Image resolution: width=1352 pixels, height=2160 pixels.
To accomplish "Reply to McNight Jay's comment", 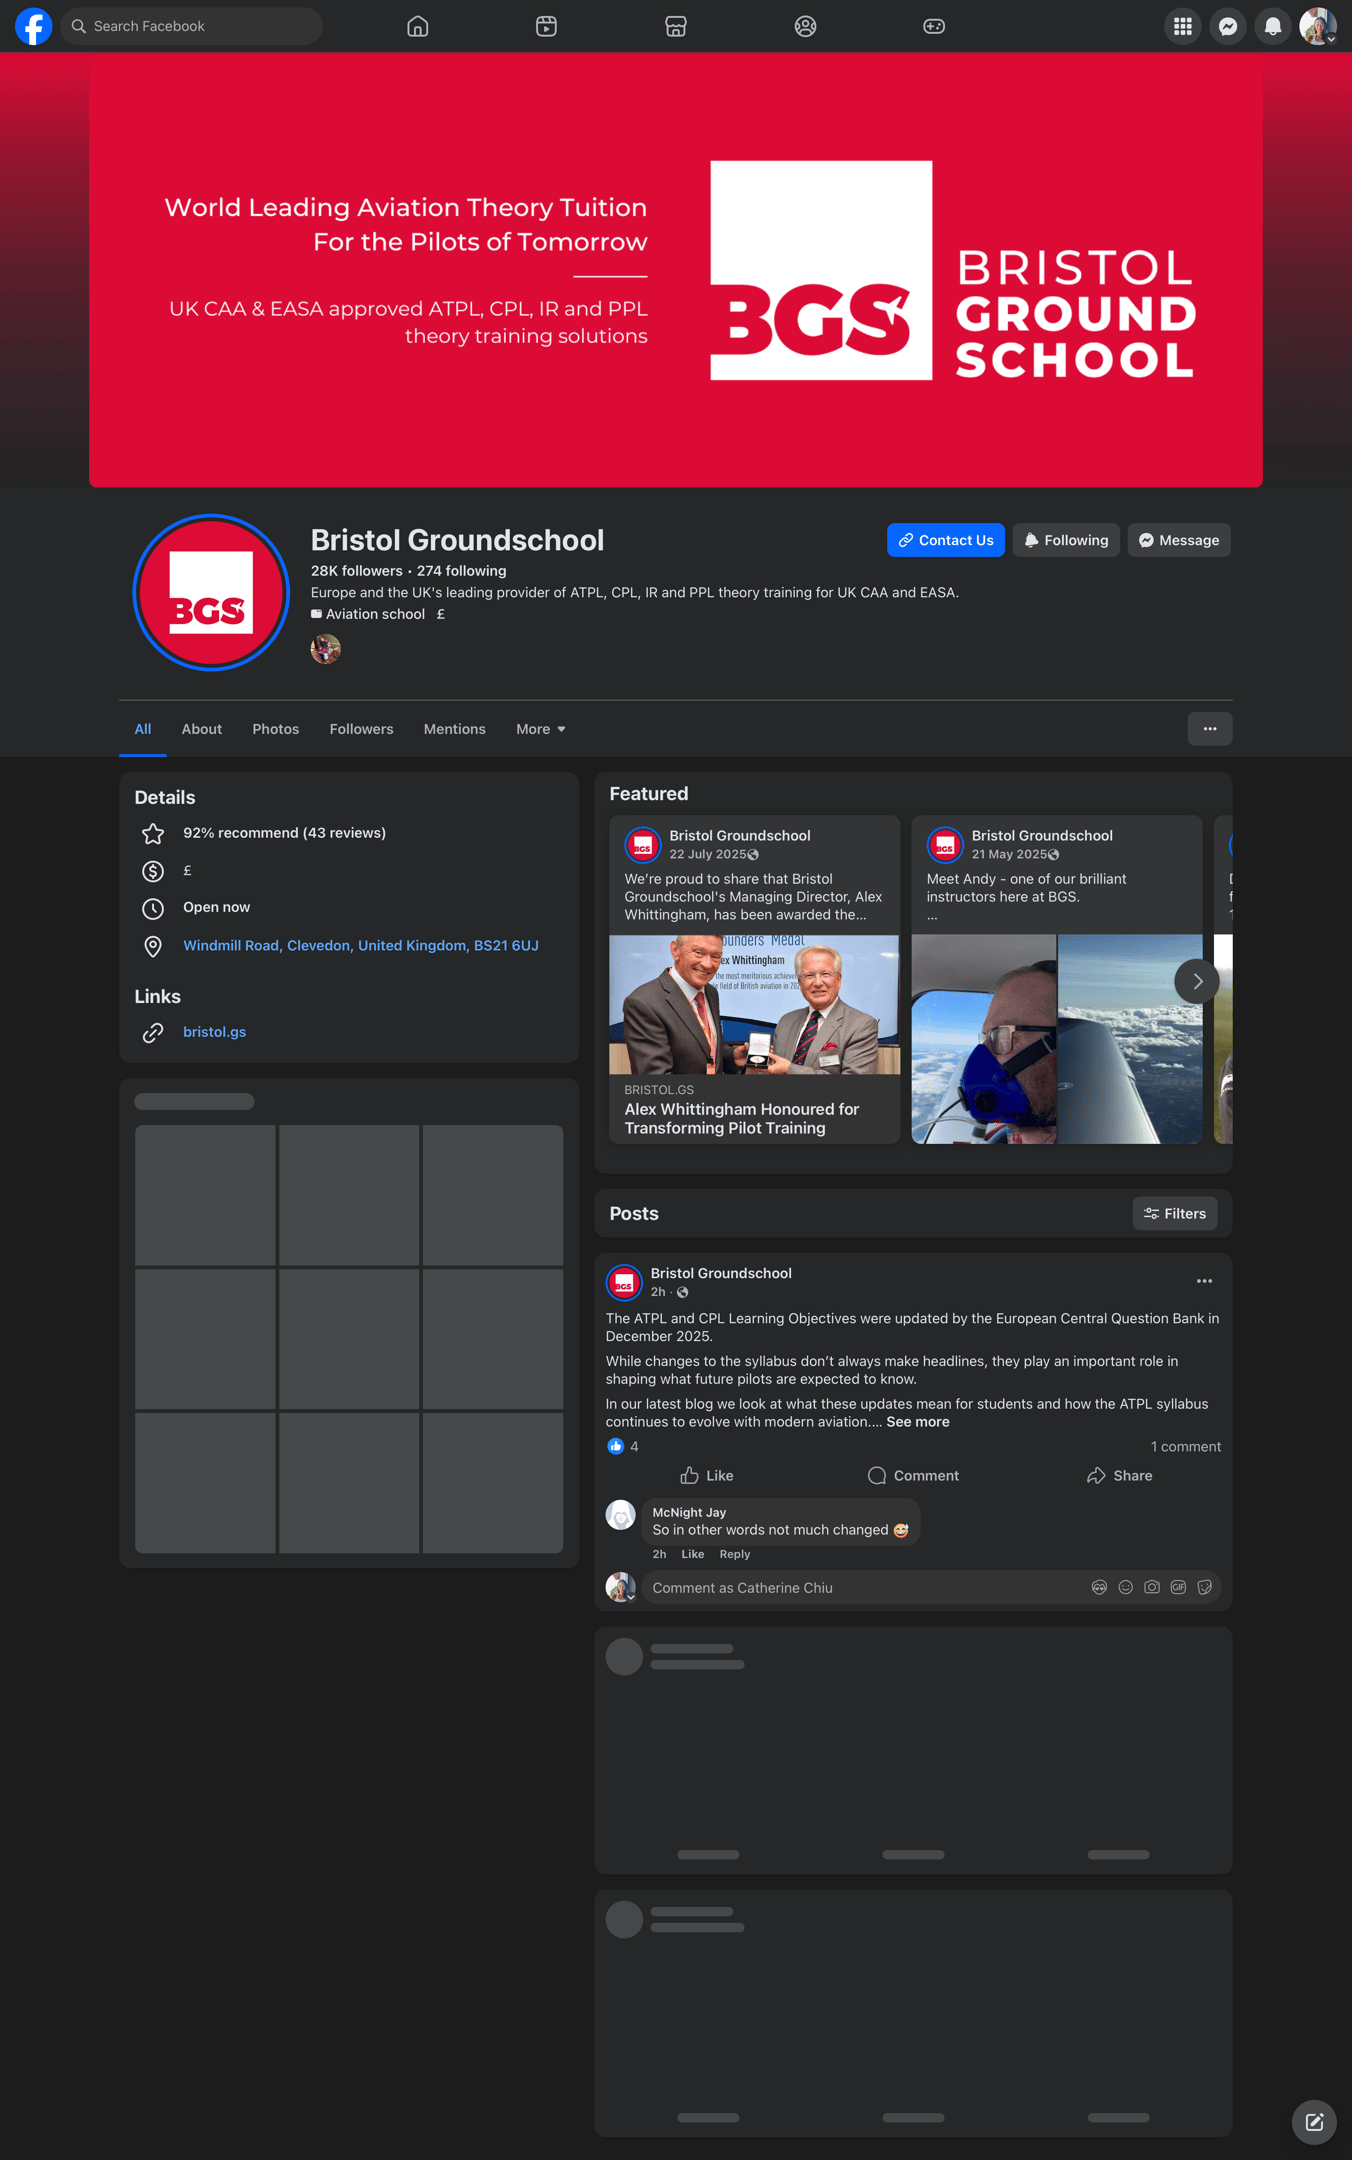I will pos(734,1554).
